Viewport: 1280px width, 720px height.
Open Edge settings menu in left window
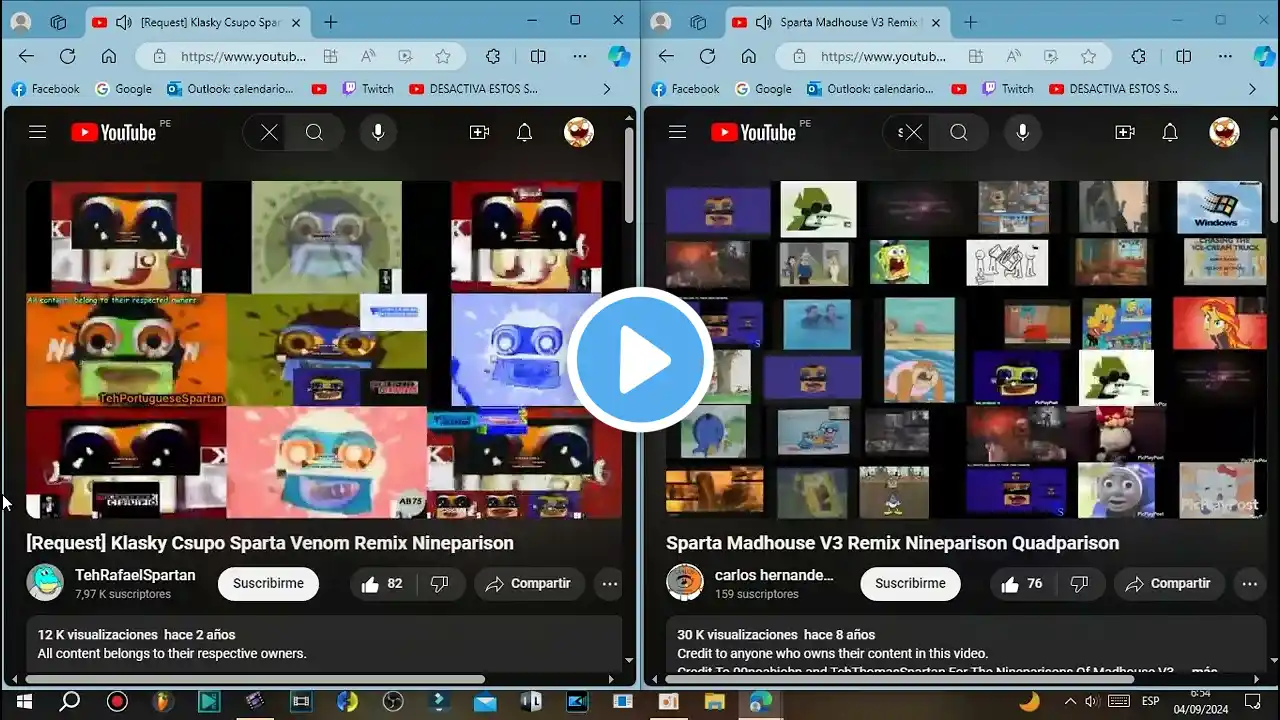pos(580,57)
